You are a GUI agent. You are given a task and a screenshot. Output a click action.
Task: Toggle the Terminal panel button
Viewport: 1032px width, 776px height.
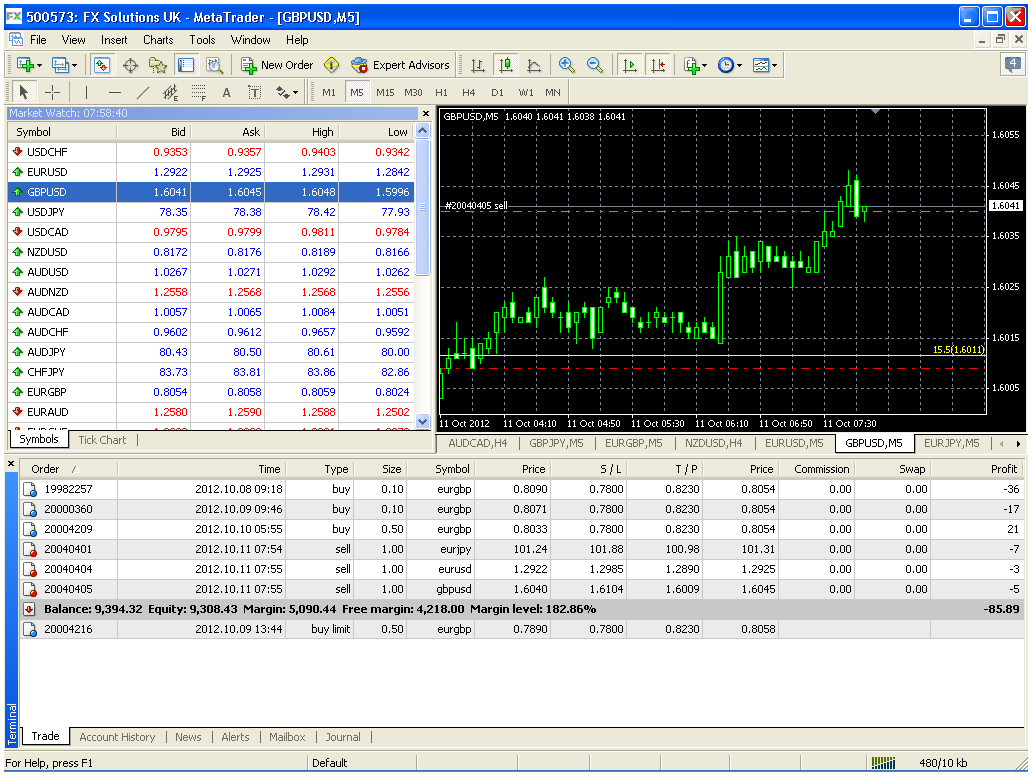(186, 65)
